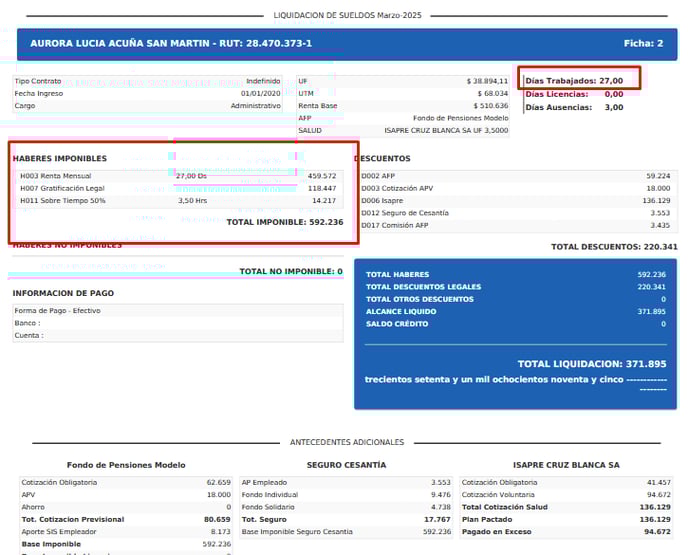The height and width of the screenshot is (555, 688).
Task: Select 'Días Trabajados: 27,00'
Action: pyautogui.click(x=574, y=81)
